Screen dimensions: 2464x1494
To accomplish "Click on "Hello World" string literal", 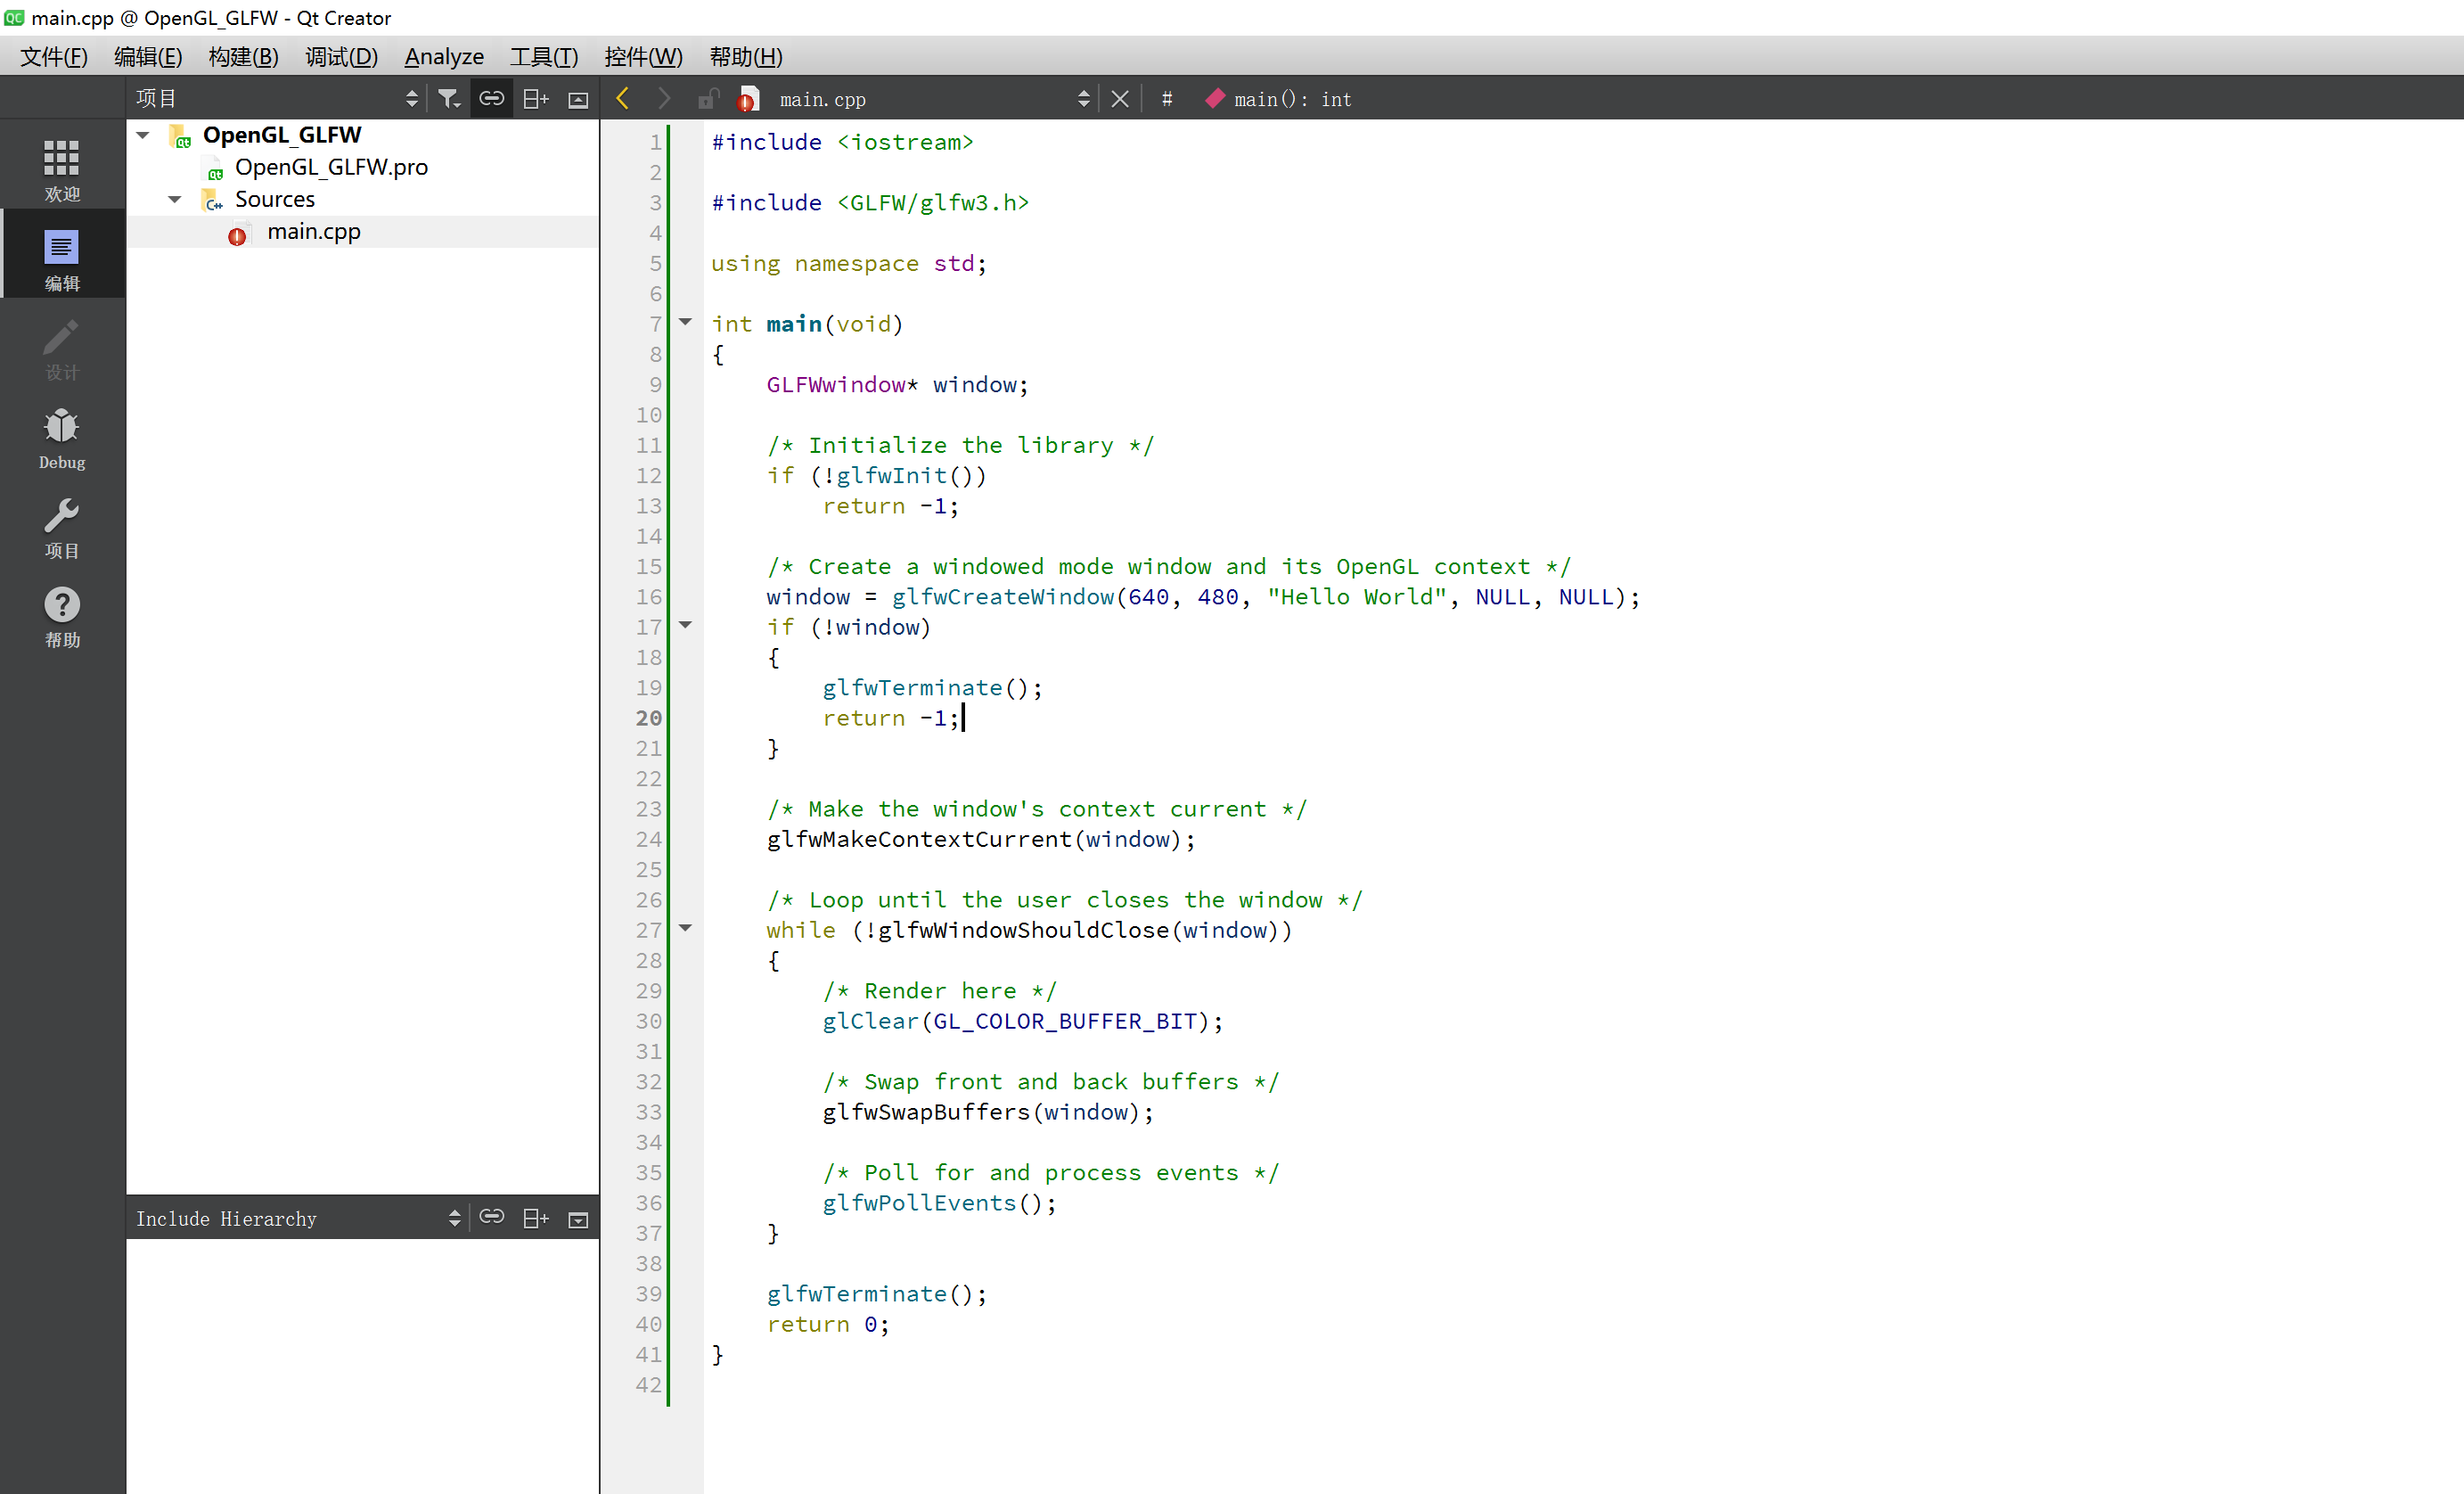I will click(x=1357, y=597).
